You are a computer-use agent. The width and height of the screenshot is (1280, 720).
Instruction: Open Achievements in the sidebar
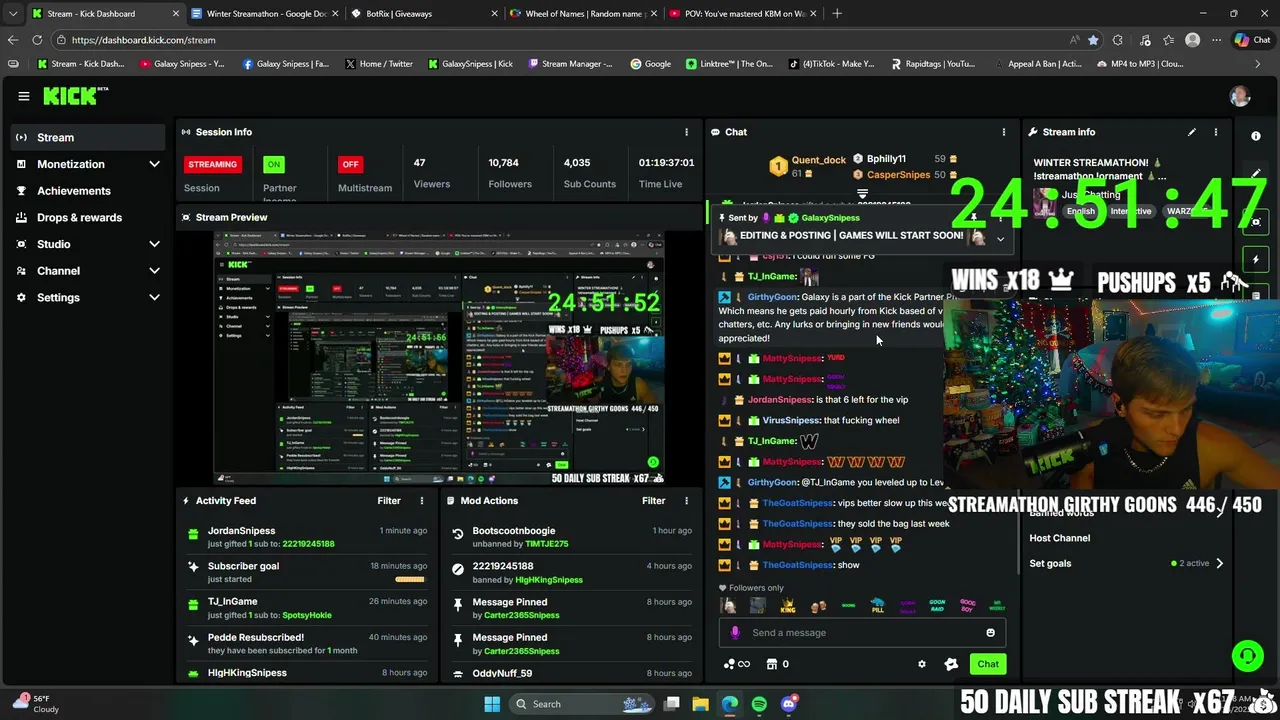click(88, 191)
